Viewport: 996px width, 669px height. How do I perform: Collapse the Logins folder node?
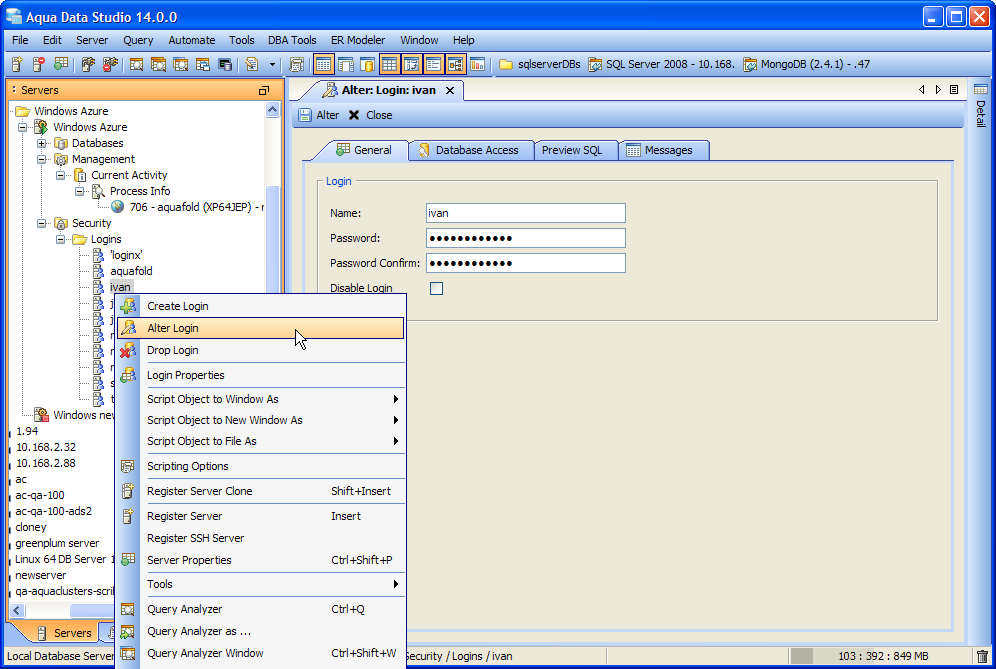tap(61, 239)
